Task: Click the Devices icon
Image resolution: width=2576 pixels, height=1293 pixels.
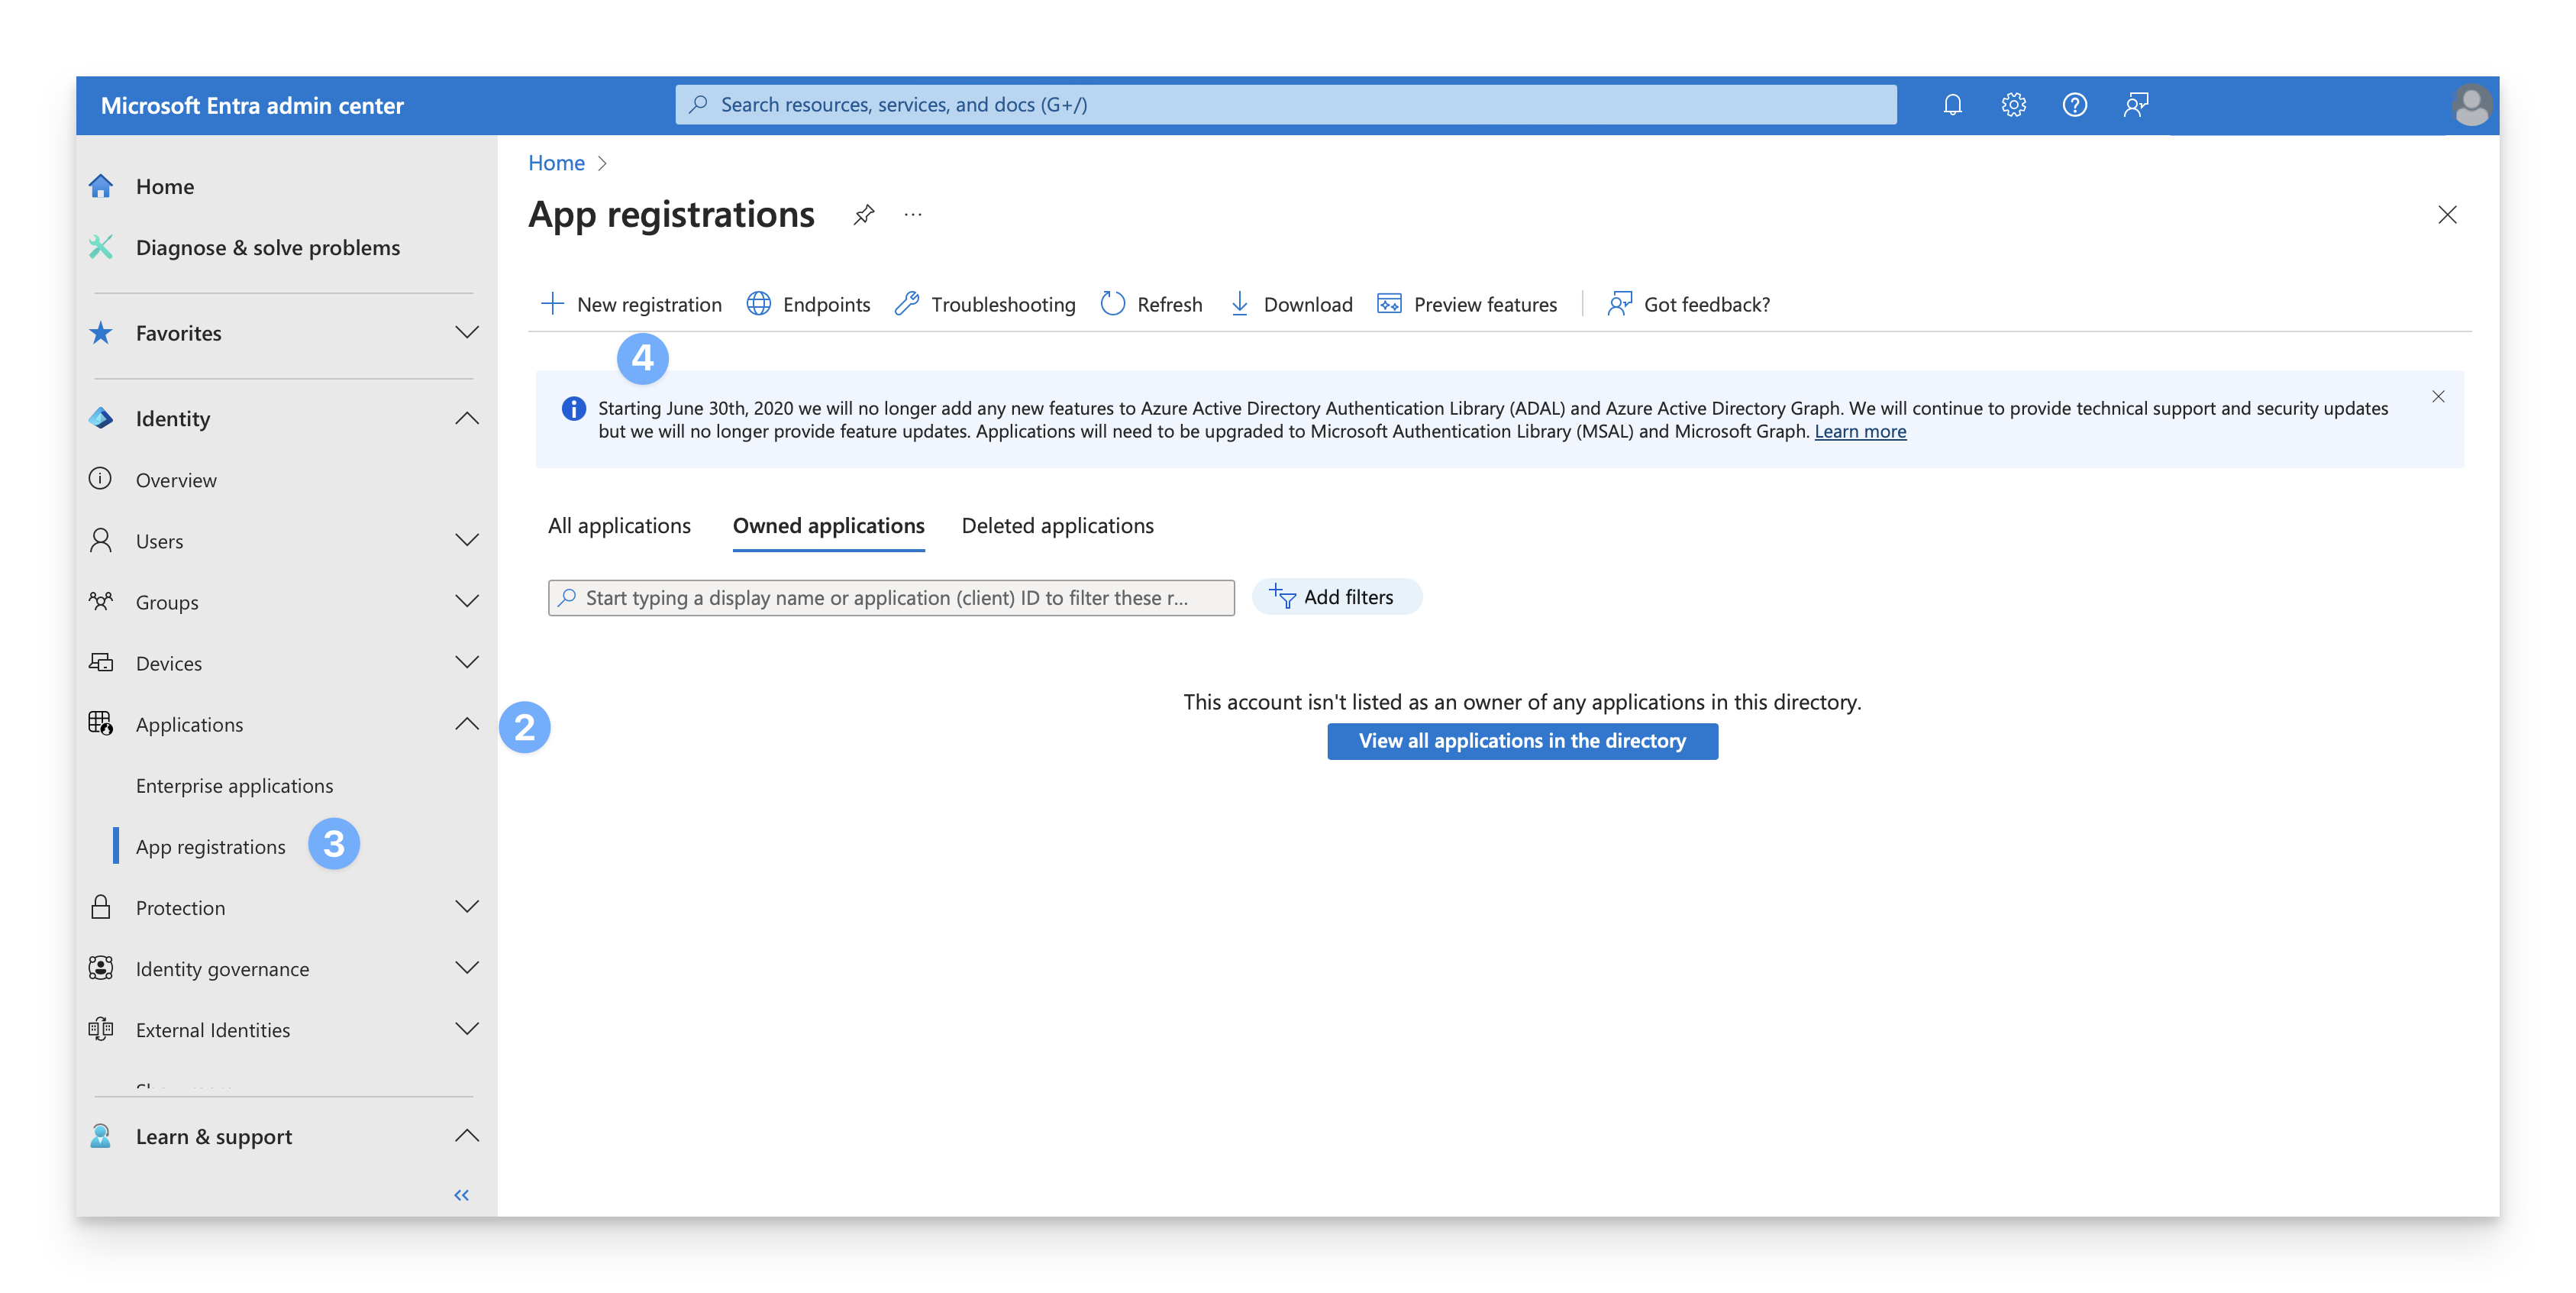Action: 101,662
